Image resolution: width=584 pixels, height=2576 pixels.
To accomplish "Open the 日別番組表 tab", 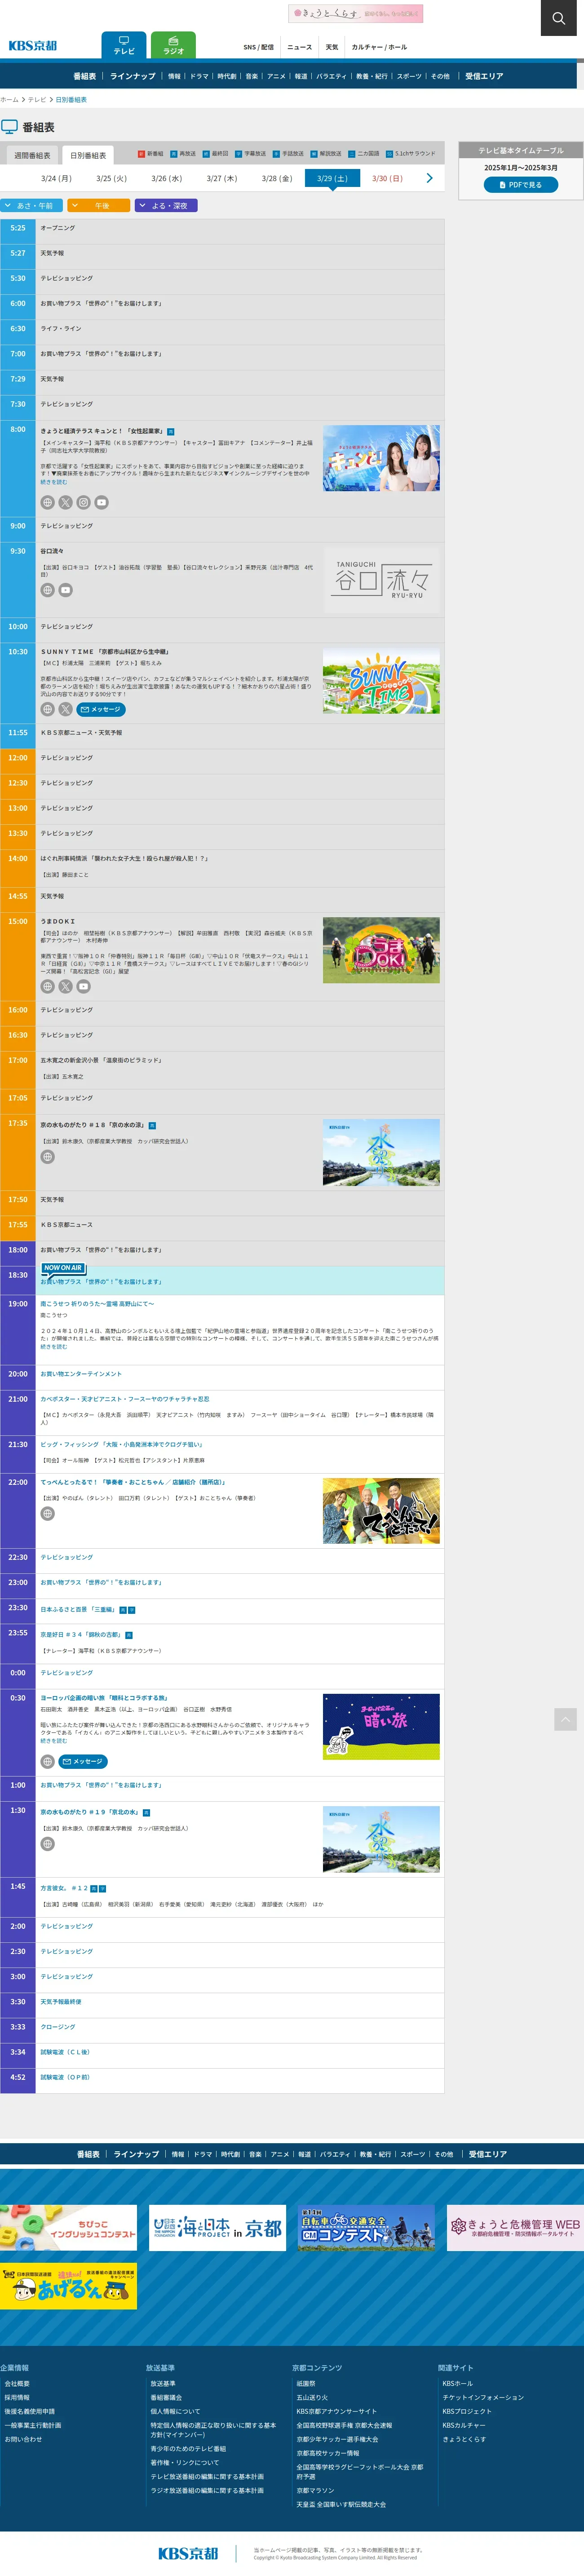I will point(88,155).
